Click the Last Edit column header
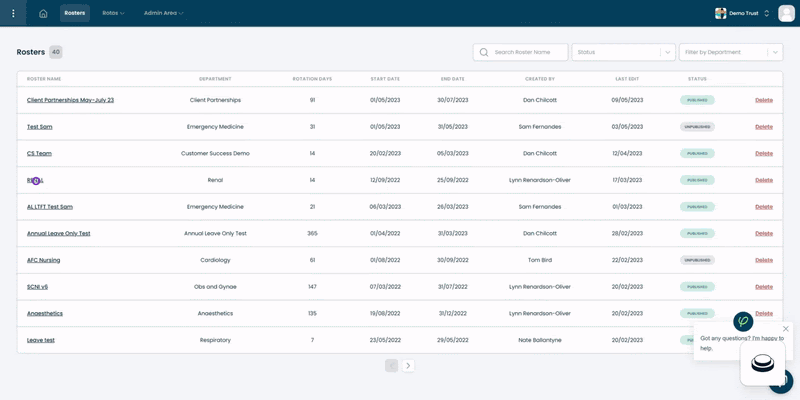The height and width of the screenshot is (400, 800). pos(627,79)
